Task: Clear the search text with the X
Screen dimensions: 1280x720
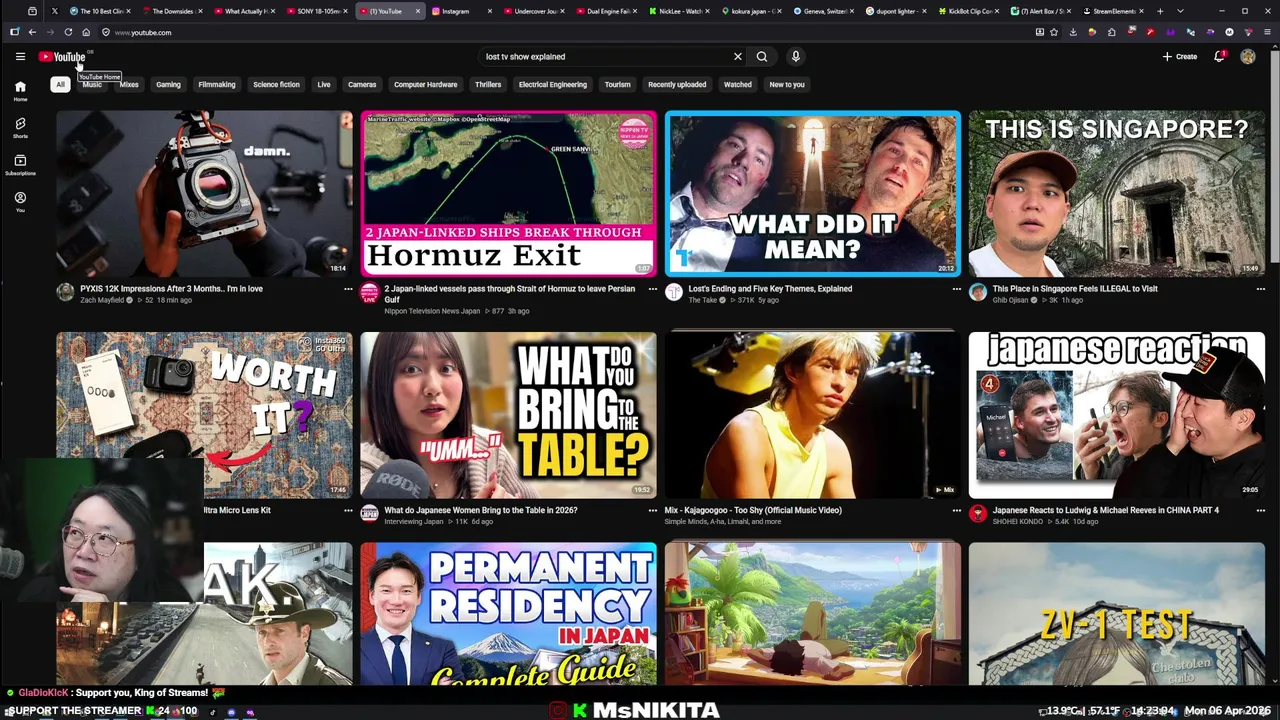Action: [738, 57]
